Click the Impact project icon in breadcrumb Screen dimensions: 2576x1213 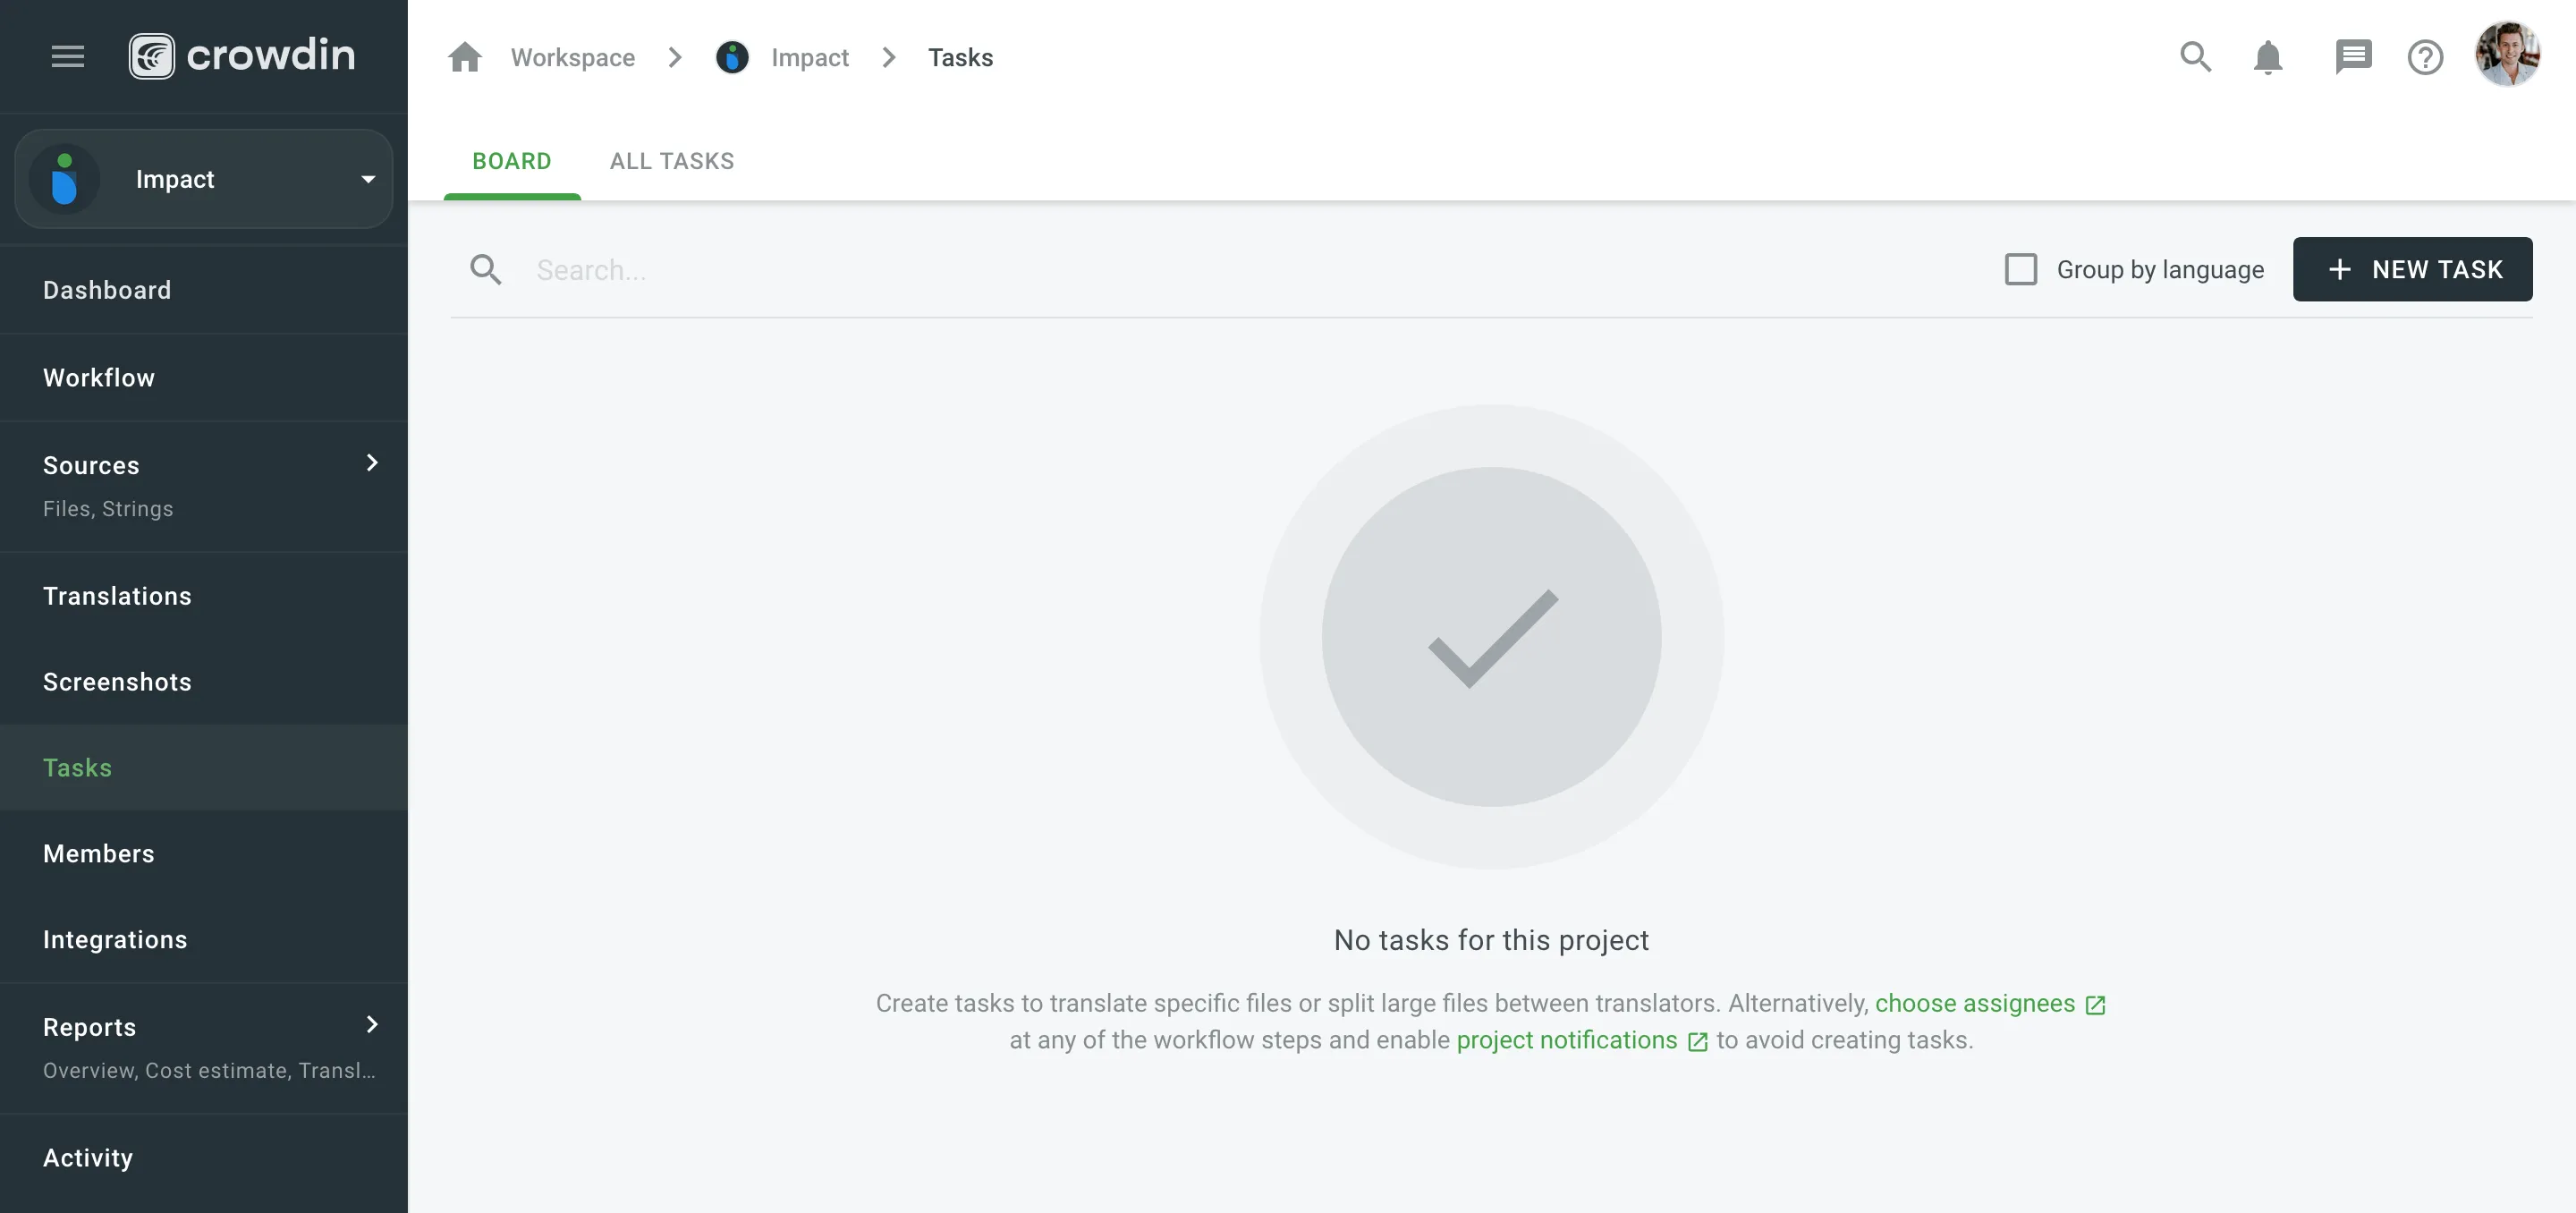(x=732, y=57)
